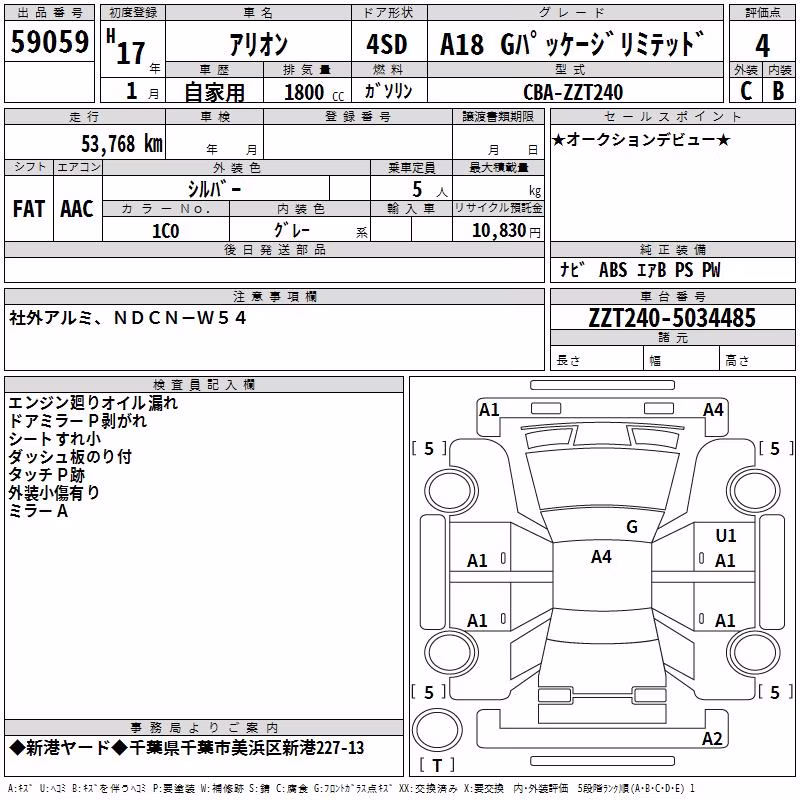Click the 検査員記入欄 section header

(x=204, y=385)
